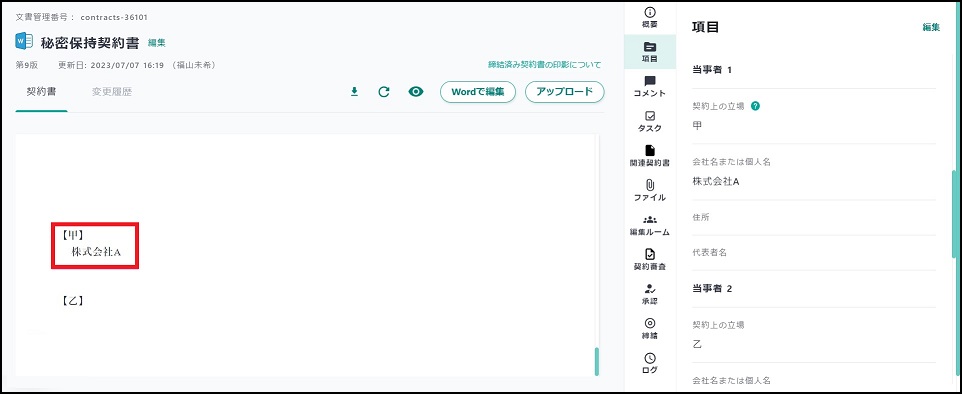Click the 株式会社A value under 当事者 1

click(x=715, y=181)
